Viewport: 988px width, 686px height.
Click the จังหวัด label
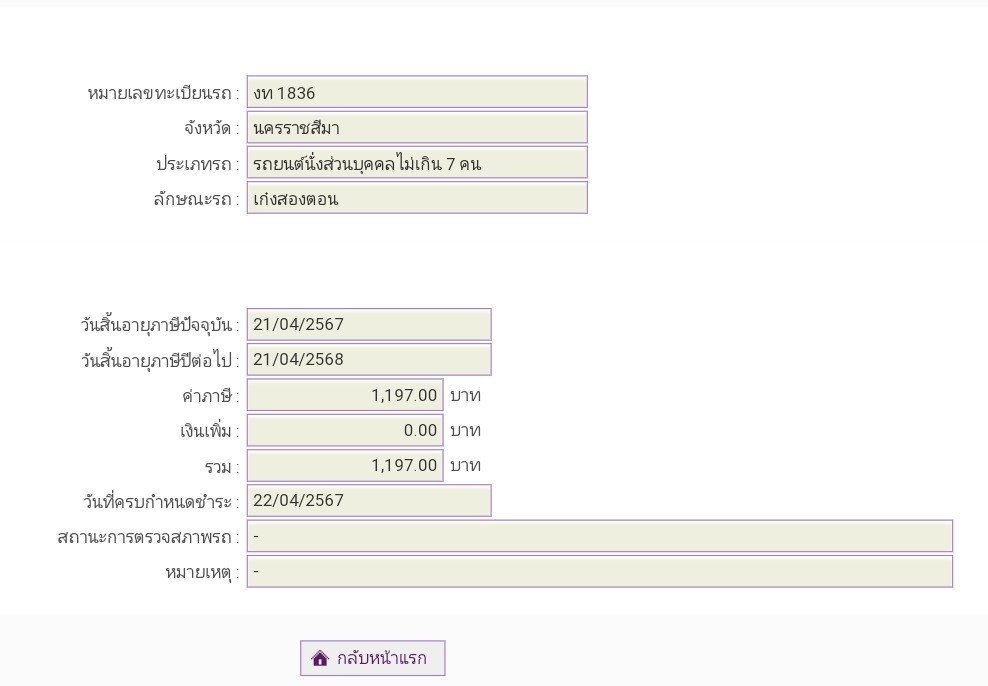[212, 129]
